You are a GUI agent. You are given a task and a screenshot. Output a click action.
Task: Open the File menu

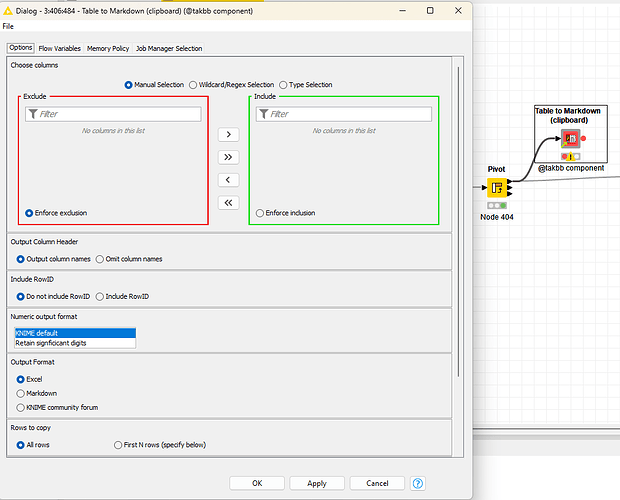(8, 26)
